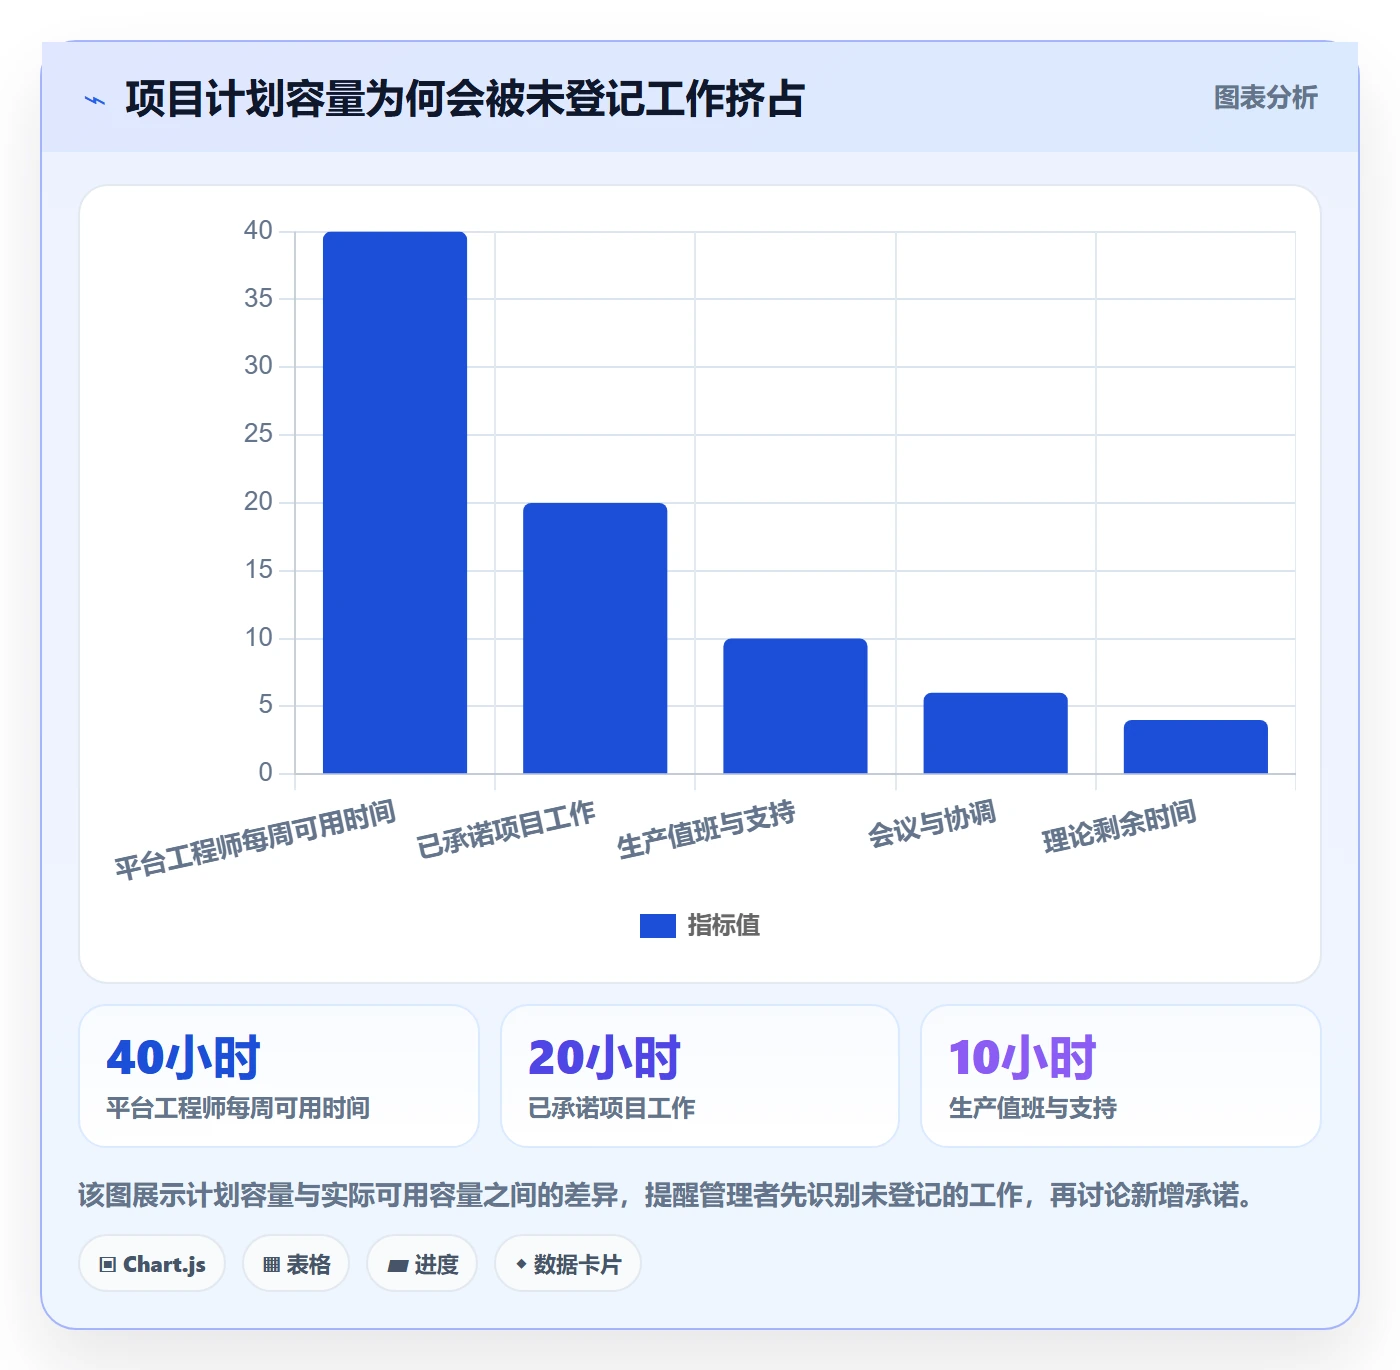The height and width of the screenshot is (1370, 1400).
Task: Click the description sentence starting with 该图展示
Action: click(668, 1195)
